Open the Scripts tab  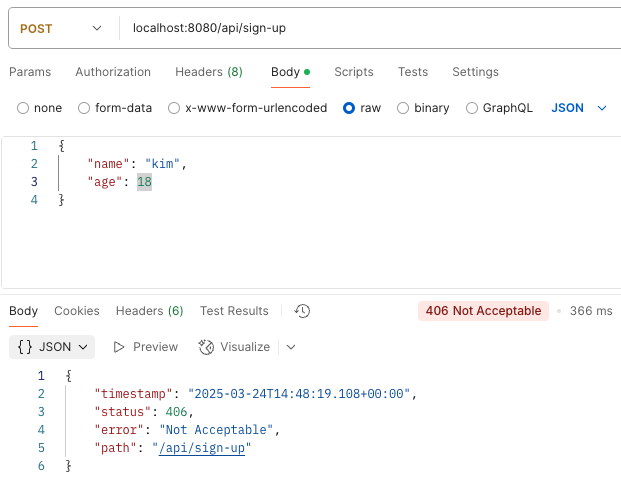pos(353,72)
